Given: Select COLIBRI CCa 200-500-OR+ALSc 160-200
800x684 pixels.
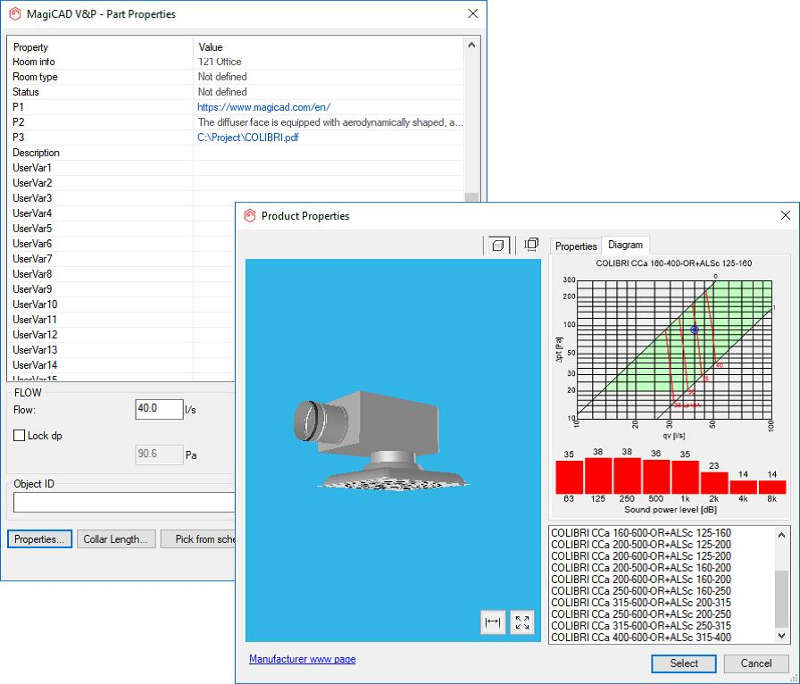Looking at the screenshot, I should coord(641,568).
